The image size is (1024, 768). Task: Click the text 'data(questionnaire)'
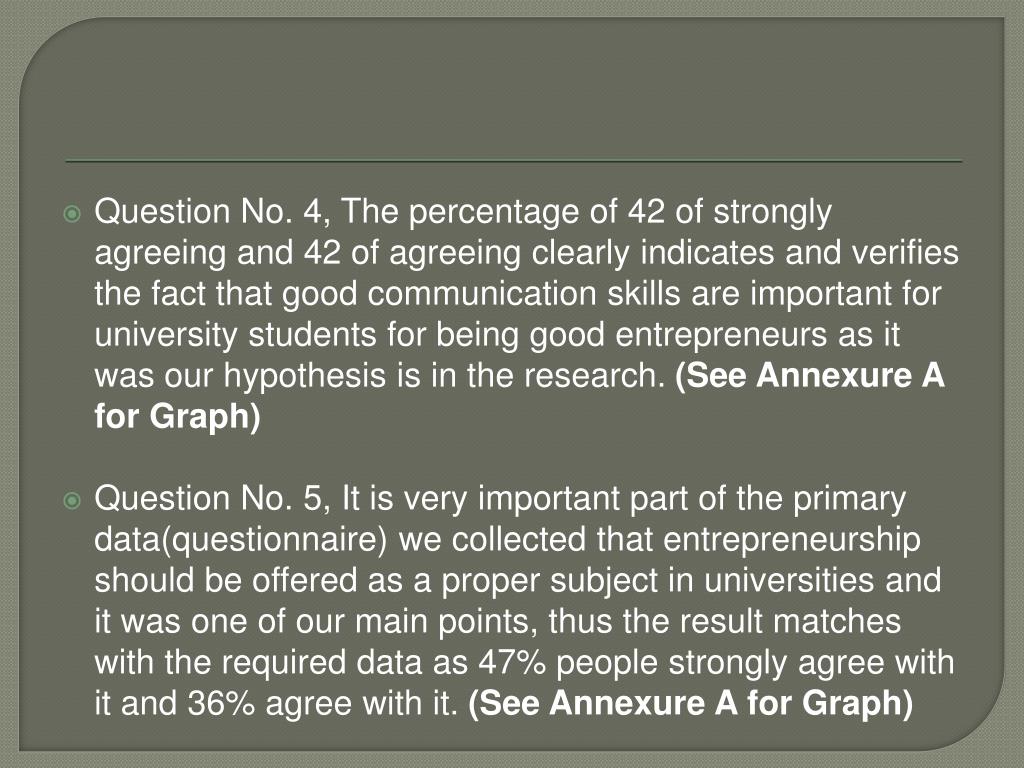tap(241, 540)
